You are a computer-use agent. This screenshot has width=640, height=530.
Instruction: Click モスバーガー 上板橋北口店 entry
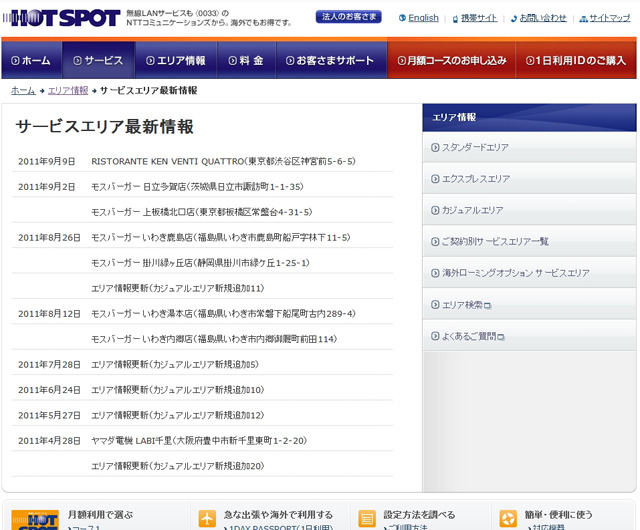[202, 212]
